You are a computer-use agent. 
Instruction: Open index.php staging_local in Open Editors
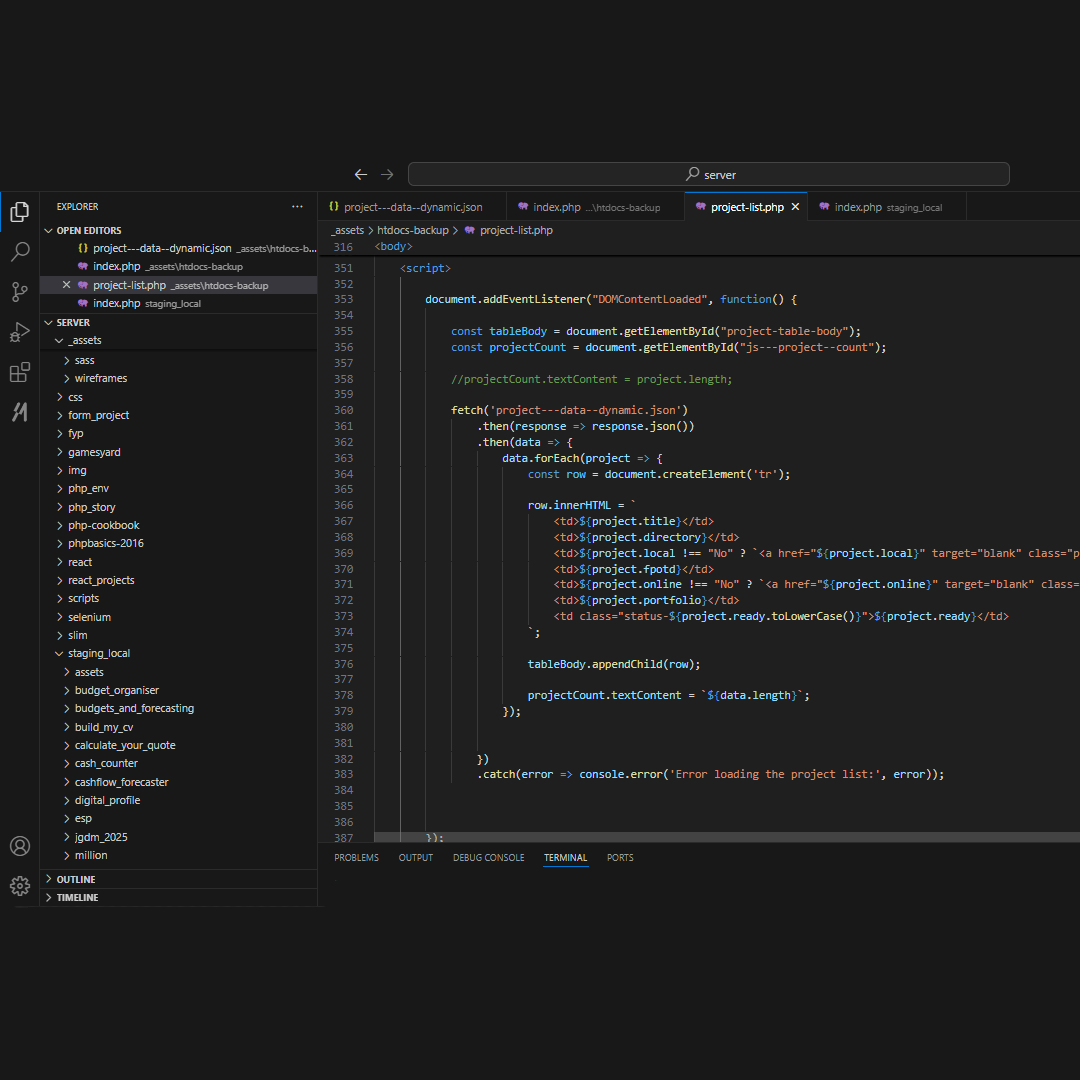point(178,303)
